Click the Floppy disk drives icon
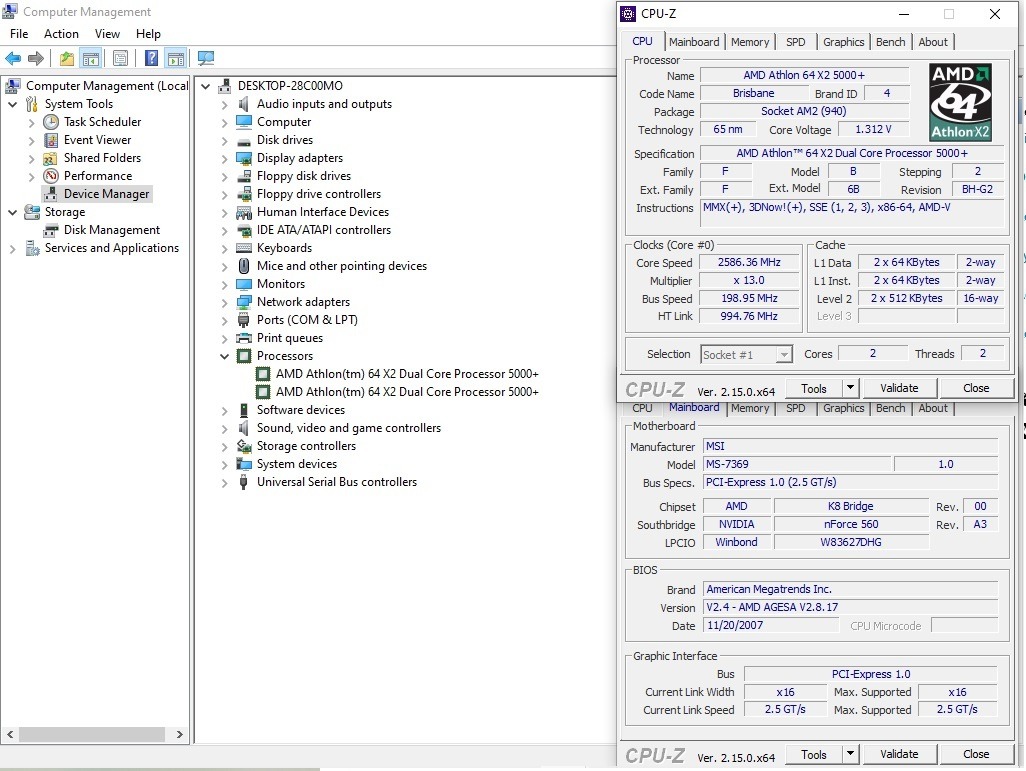1026x771 pixels. tap(243, 176)
